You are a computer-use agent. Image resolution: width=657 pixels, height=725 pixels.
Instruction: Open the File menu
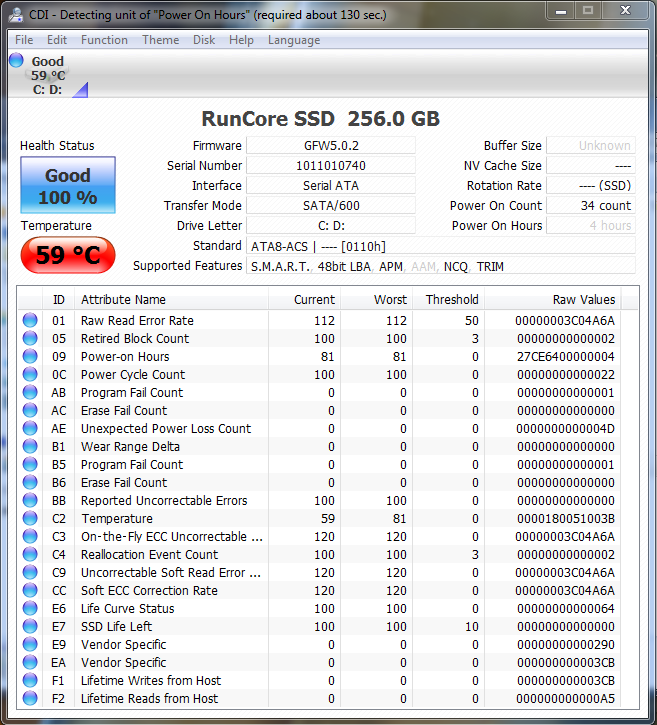(24, 40)
